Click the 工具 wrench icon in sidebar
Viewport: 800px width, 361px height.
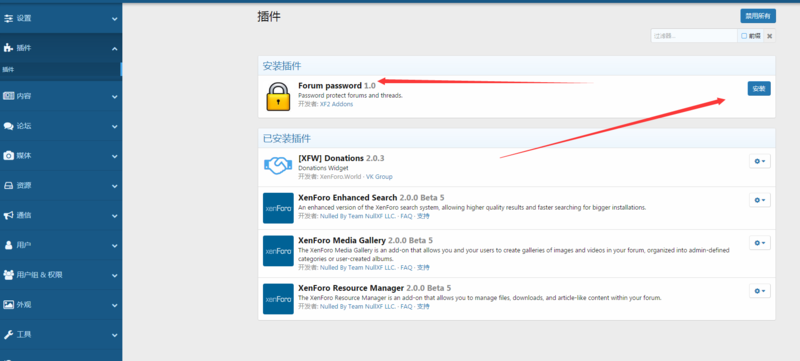click(8, 334)
